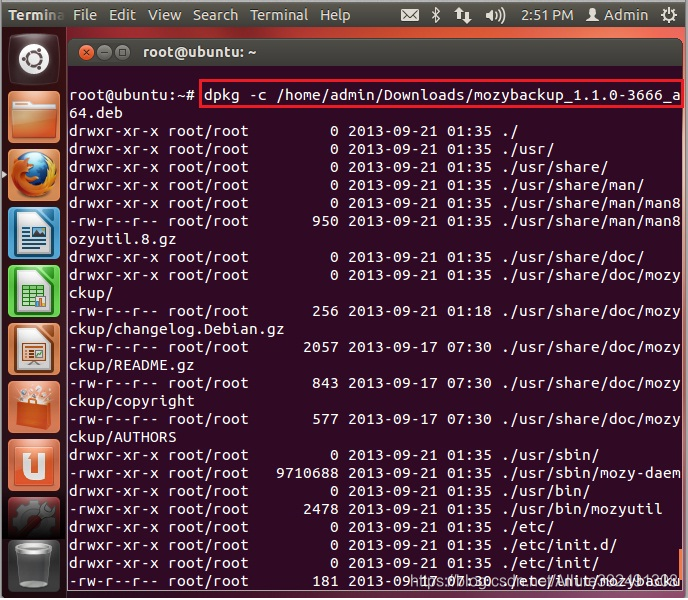Minimize the root@ubuntu terminal window

coord(104,53)
